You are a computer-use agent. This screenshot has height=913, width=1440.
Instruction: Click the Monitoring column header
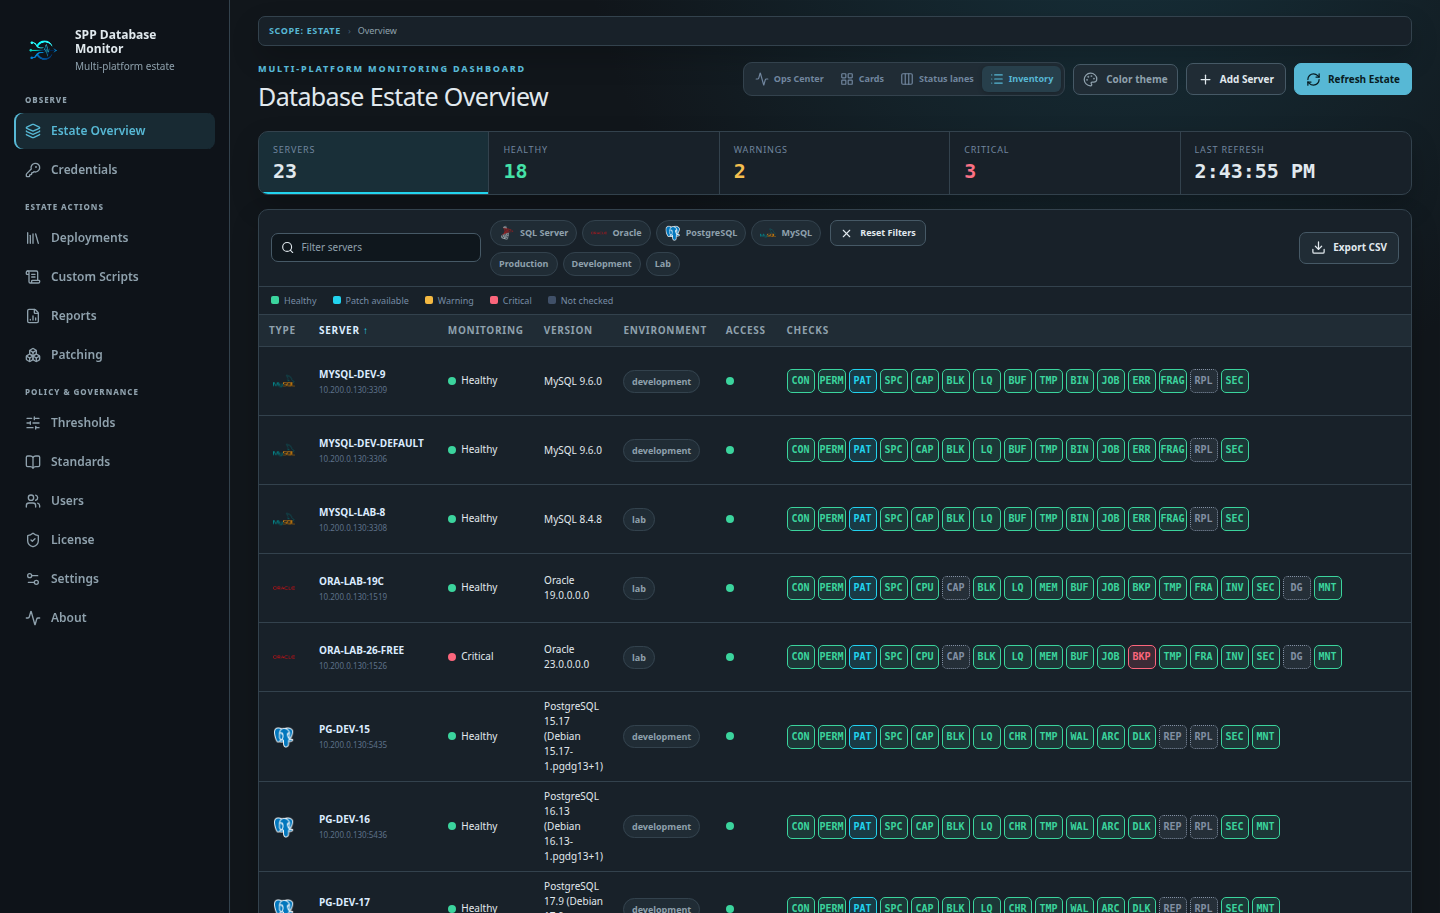[x=485, y=331]
